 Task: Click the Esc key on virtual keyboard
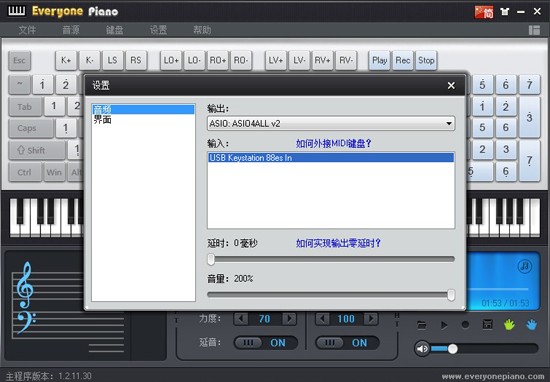[19, 60]
